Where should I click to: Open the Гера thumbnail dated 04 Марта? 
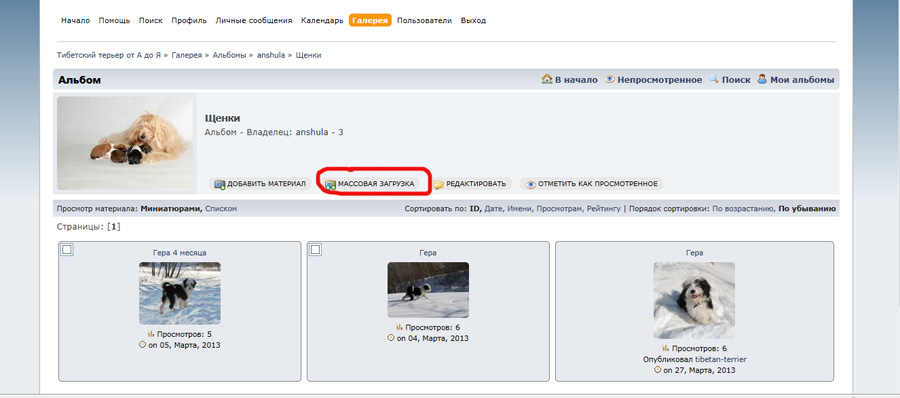pos(428,290)
